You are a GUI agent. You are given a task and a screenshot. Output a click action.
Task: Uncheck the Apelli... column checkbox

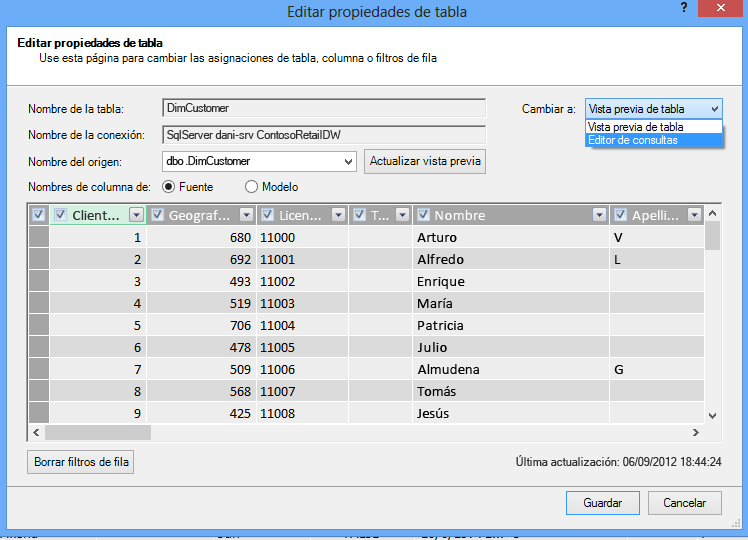pos(620,215)
